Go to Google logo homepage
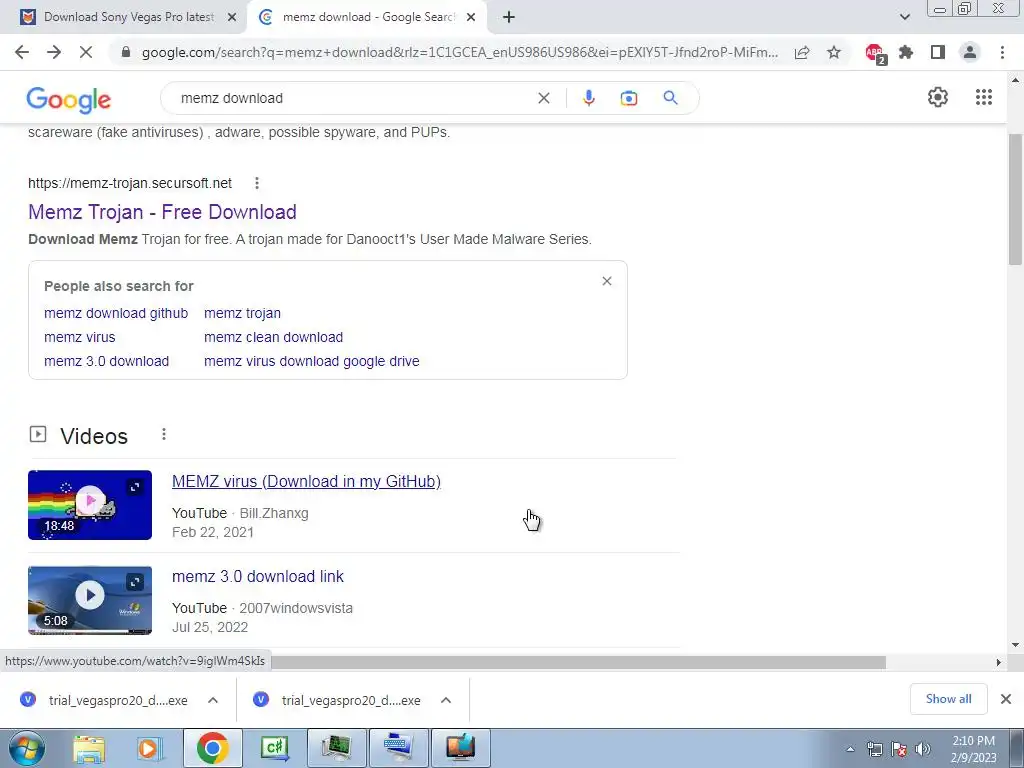The image size is (1024, 768). pos(69,100)
